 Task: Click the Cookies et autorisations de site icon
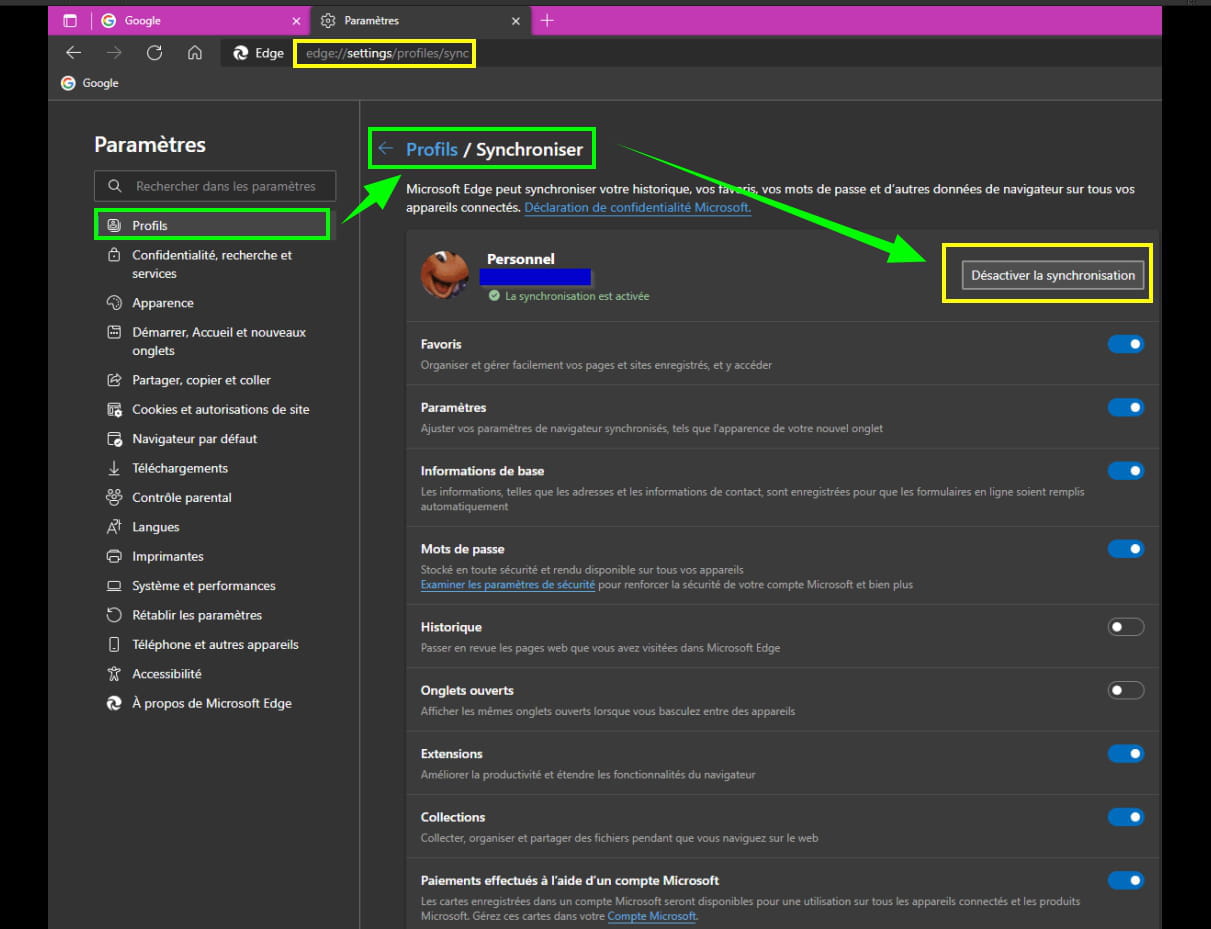114,409
